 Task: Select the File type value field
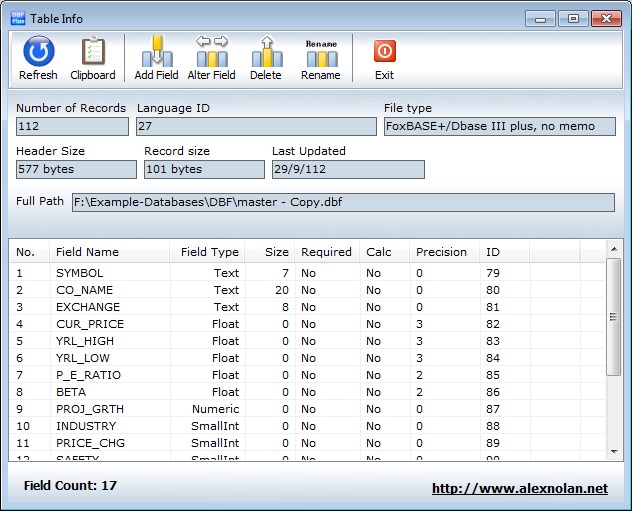click(499, 127)
